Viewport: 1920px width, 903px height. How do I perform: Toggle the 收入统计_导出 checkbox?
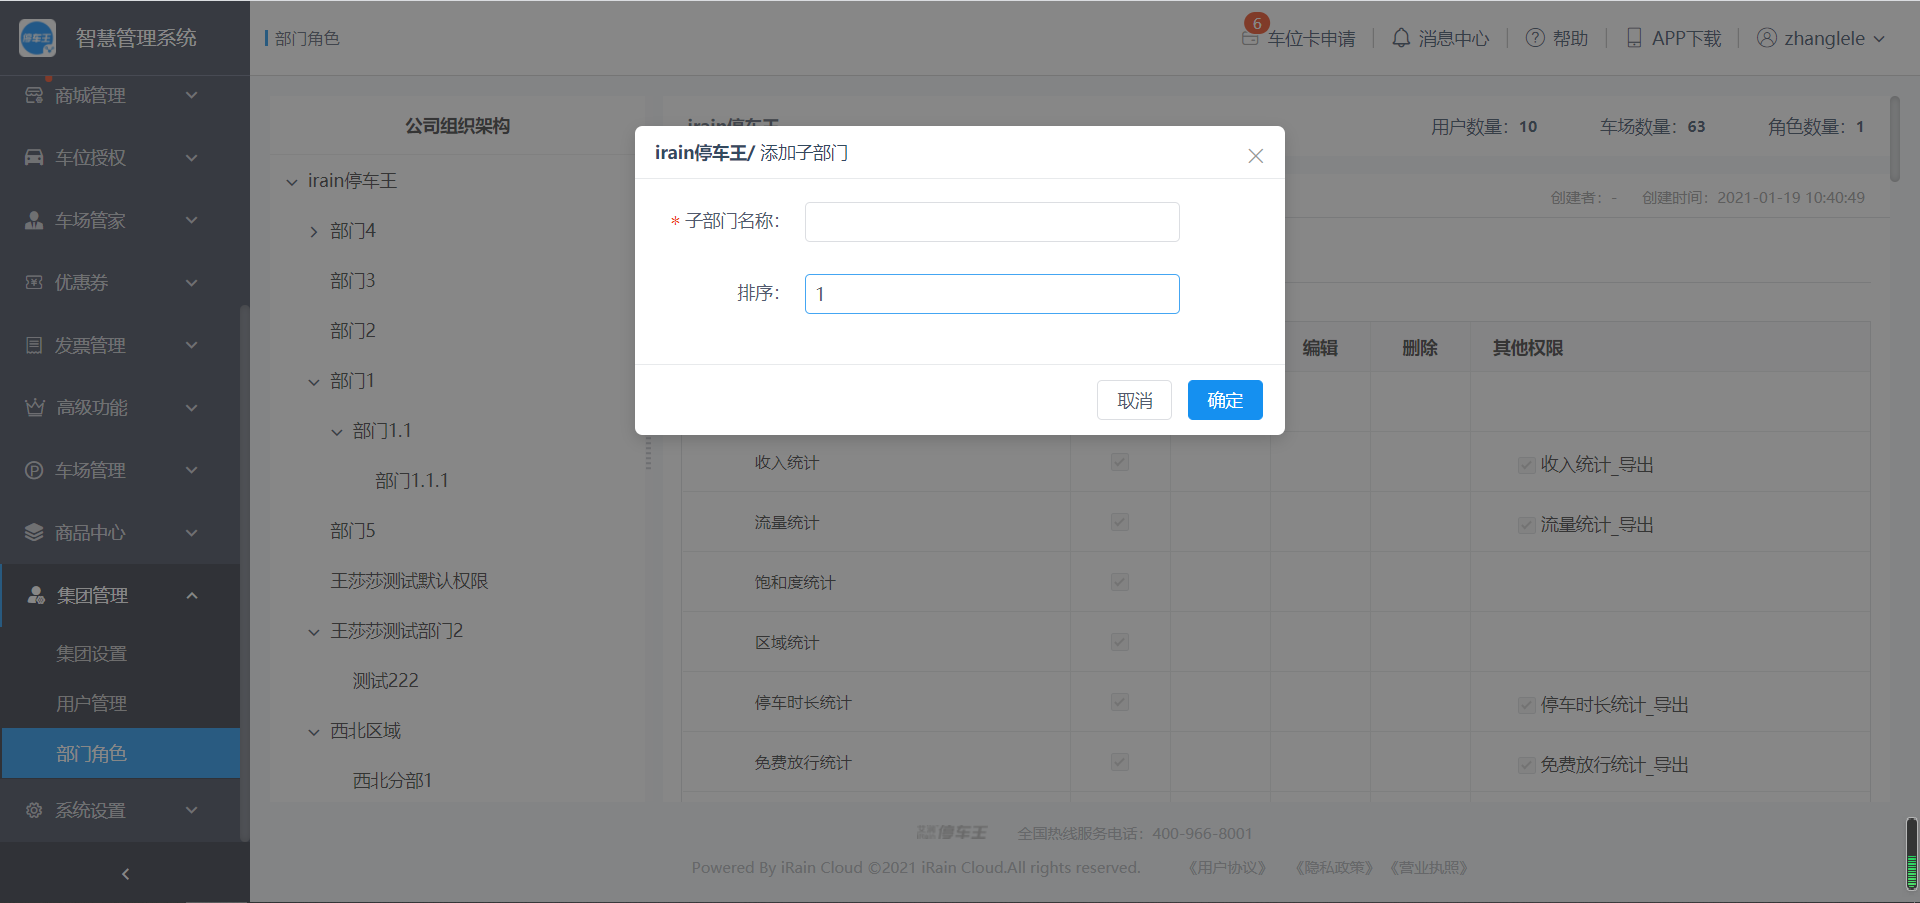pos(1526,465)
